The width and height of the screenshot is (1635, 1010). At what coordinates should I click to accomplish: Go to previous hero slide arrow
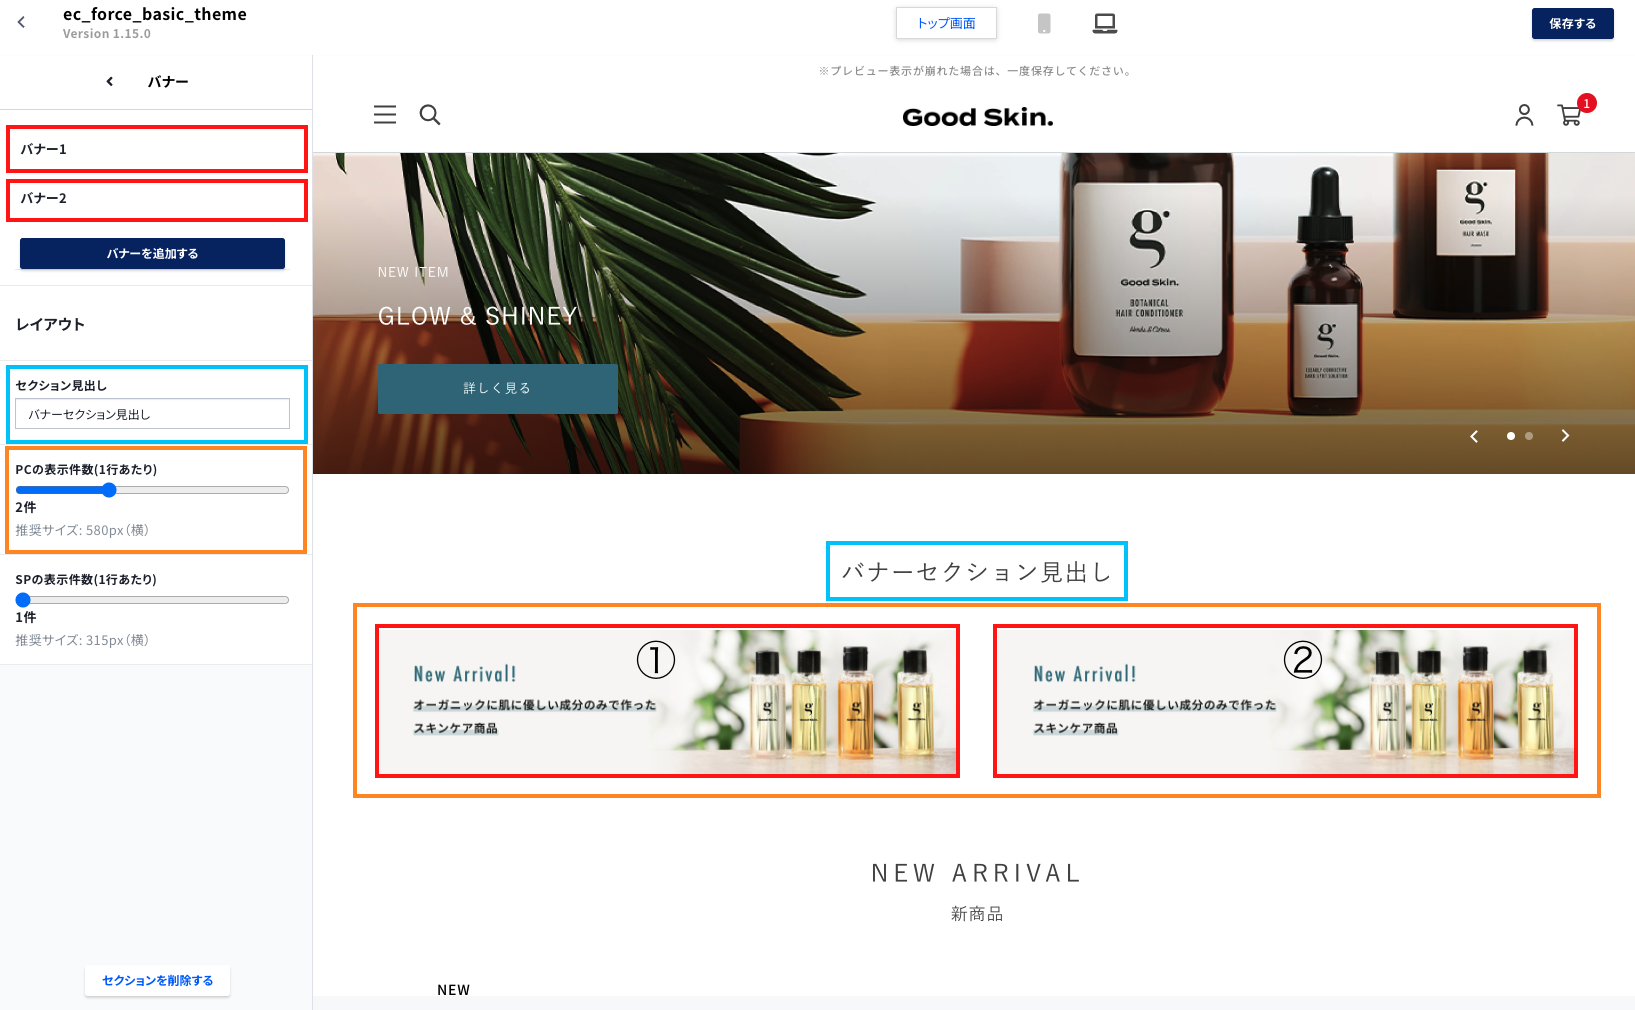(x=1474, y=436)
